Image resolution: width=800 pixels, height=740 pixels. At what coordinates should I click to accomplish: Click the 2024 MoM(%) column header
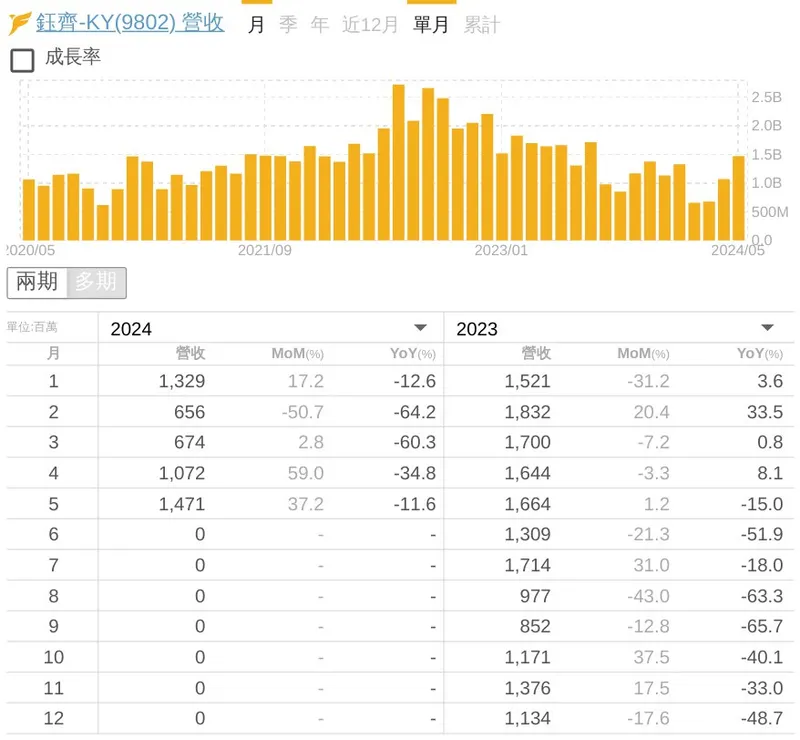pyautogui.click(x=297, y=353)
